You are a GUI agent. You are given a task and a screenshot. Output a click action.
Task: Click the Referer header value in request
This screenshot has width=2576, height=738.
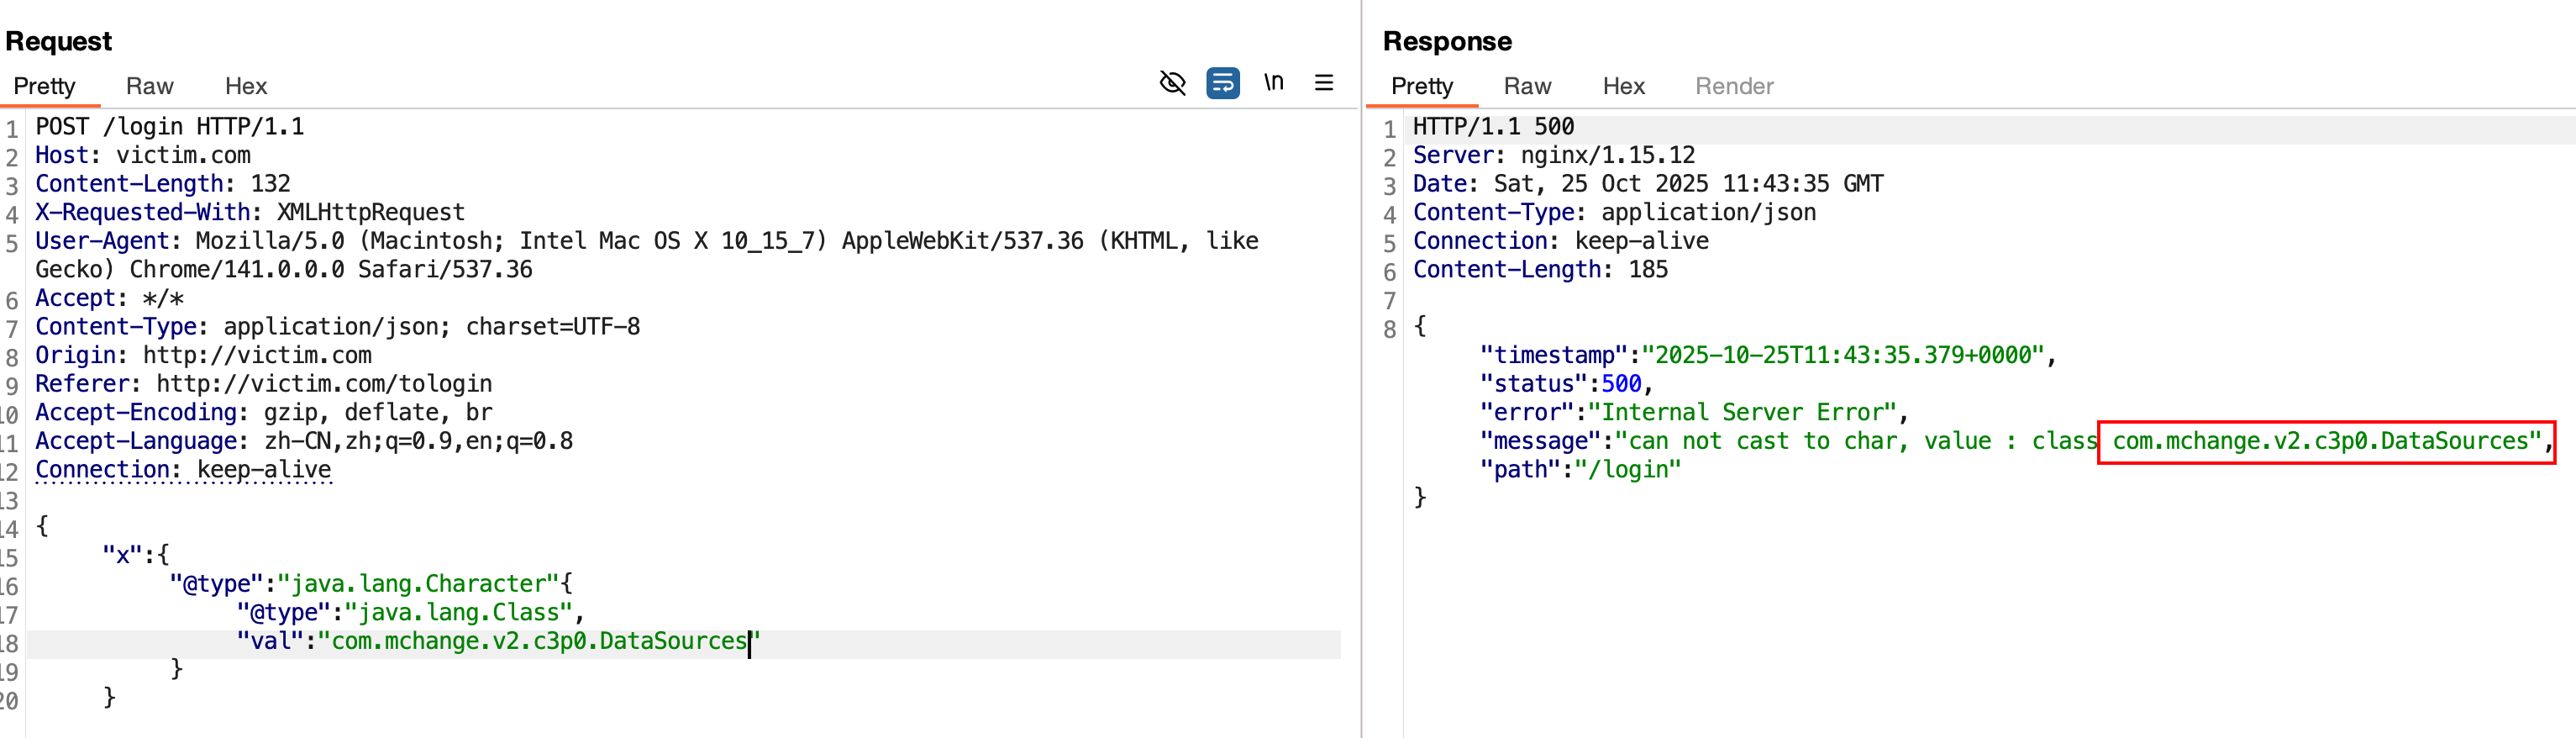click(323, 384)
